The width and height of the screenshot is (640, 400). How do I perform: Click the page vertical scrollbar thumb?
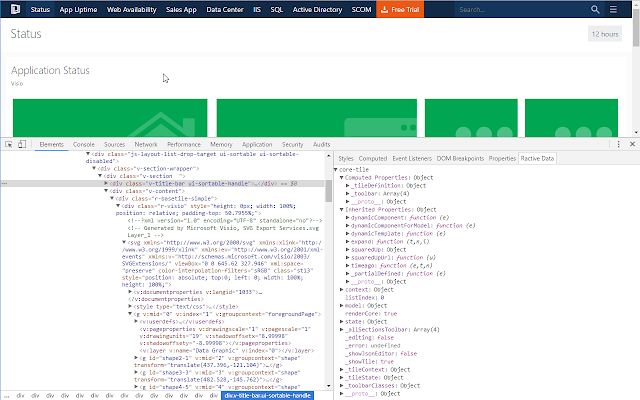pos(636,28)
